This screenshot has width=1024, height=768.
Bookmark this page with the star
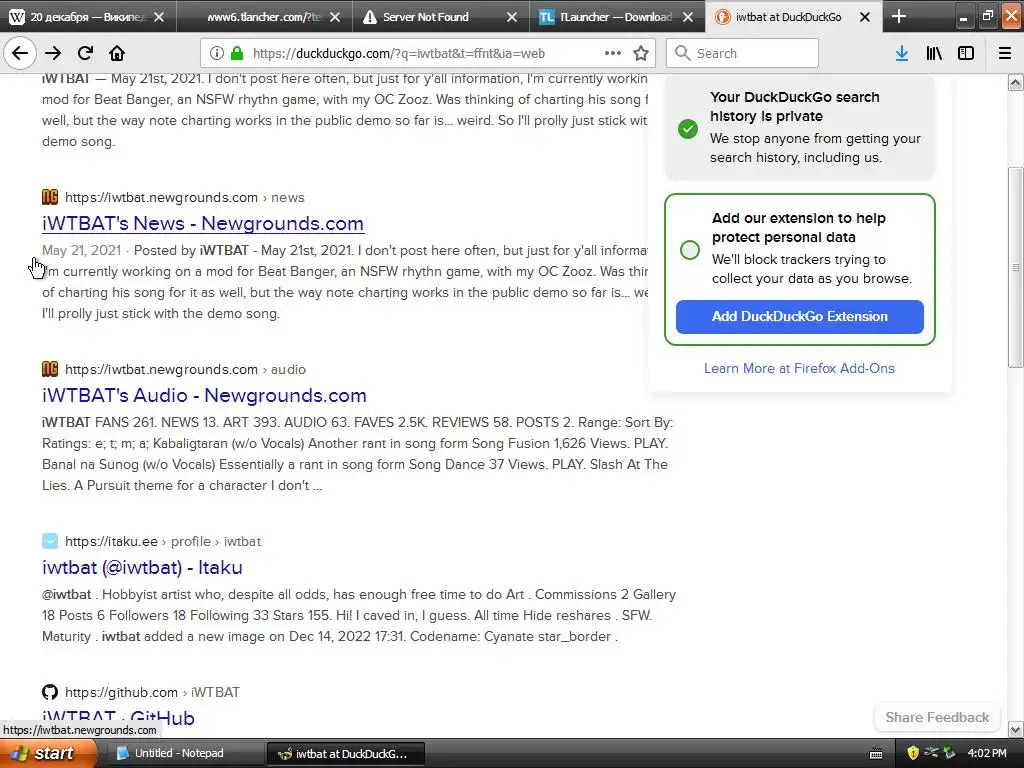(x=641, y=54)
